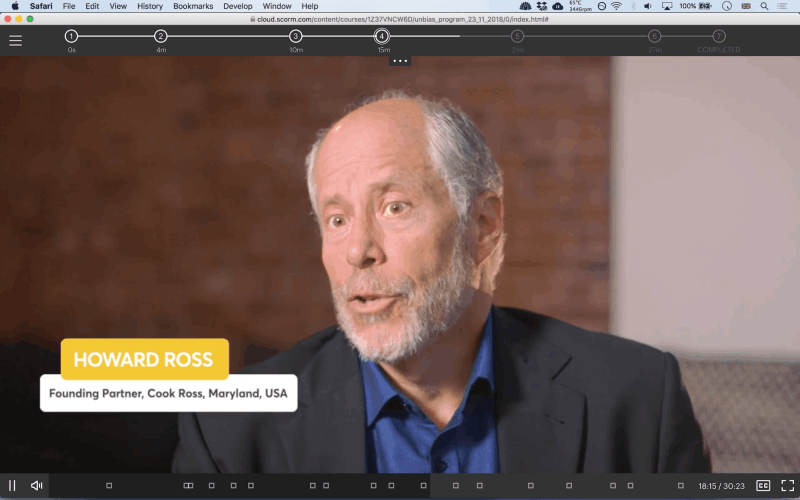The image size is (800, 500).
Task: Toggle closed captions with CC button
Action: (763, 486)
